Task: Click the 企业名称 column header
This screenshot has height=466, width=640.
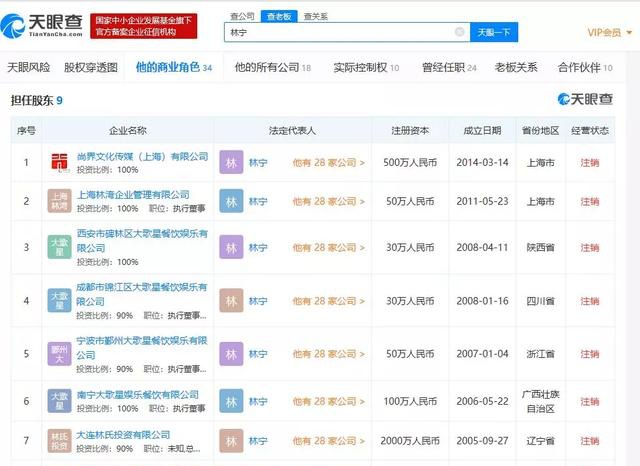Action: [128, 131]
